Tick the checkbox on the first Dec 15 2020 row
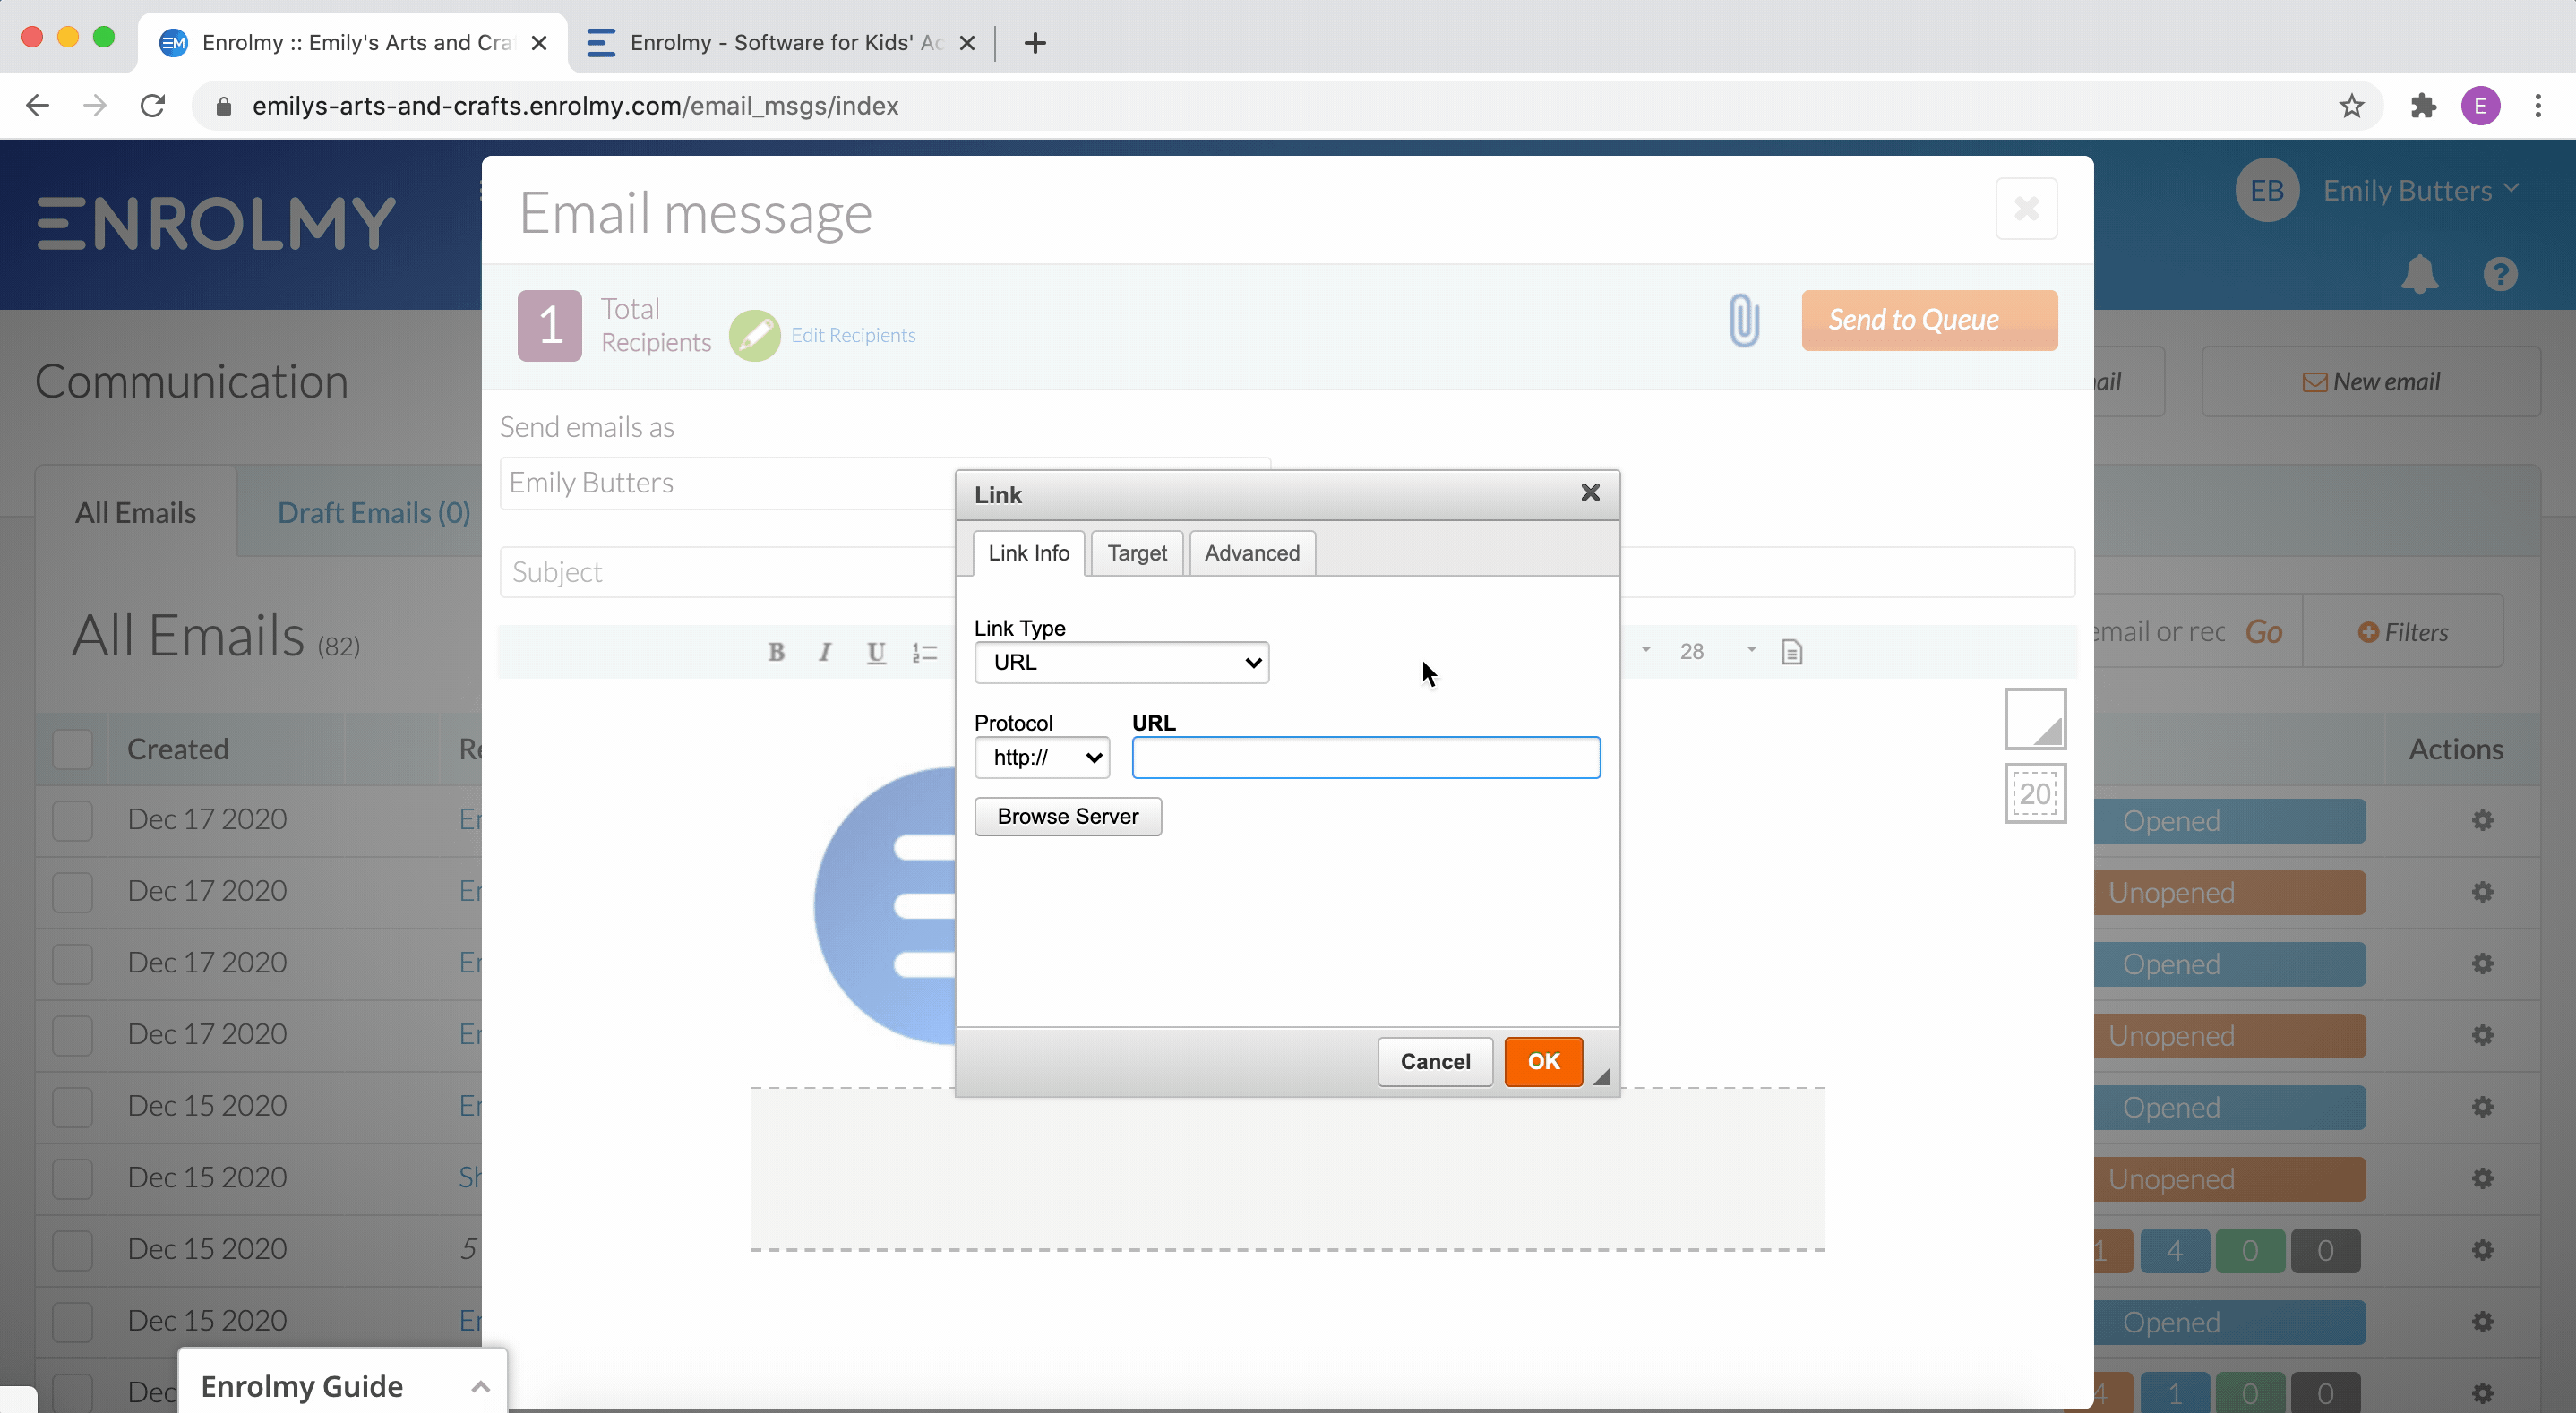The width and height of the screenshot is (2576, 1413). (72, 1107)
